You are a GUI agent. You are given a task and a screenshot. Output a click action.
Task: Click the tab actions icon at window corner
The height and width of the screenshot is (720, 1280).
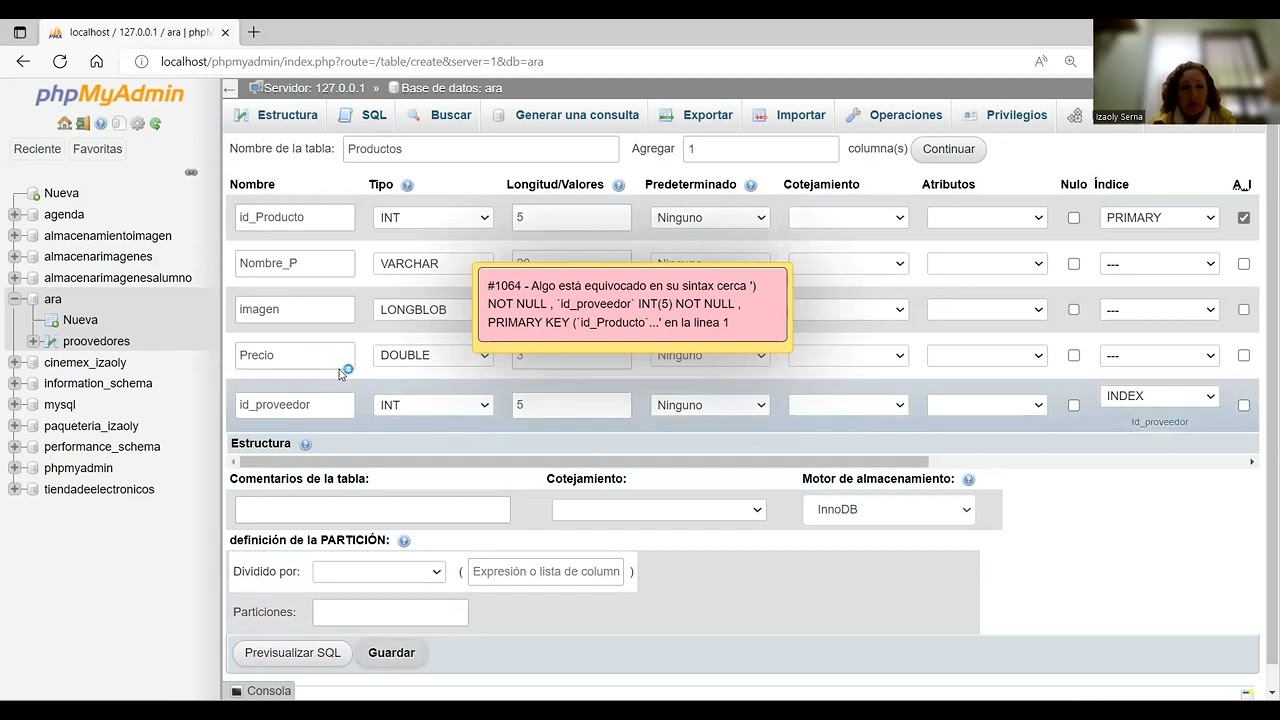[x=20, y=32]
